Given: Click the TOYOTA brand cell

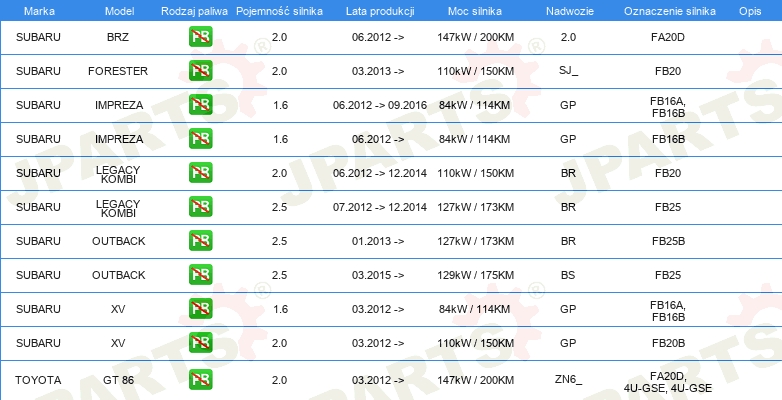Looking at the screenshot, I should (x=38, y=380).
